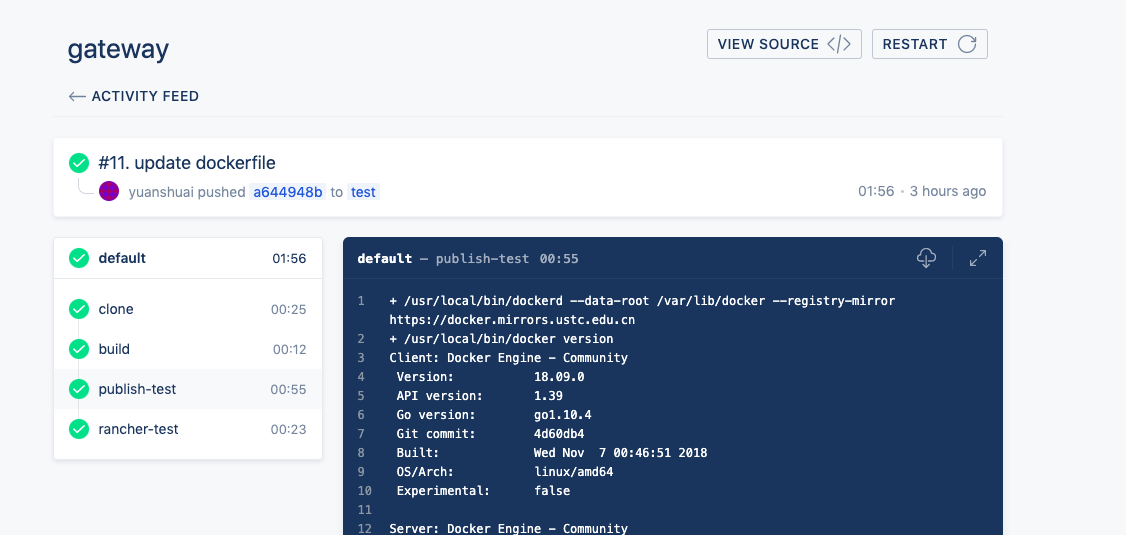This screenshot has width=1126, height=535.
Task: Click the gateway repository title
Action: pos(118,49)
